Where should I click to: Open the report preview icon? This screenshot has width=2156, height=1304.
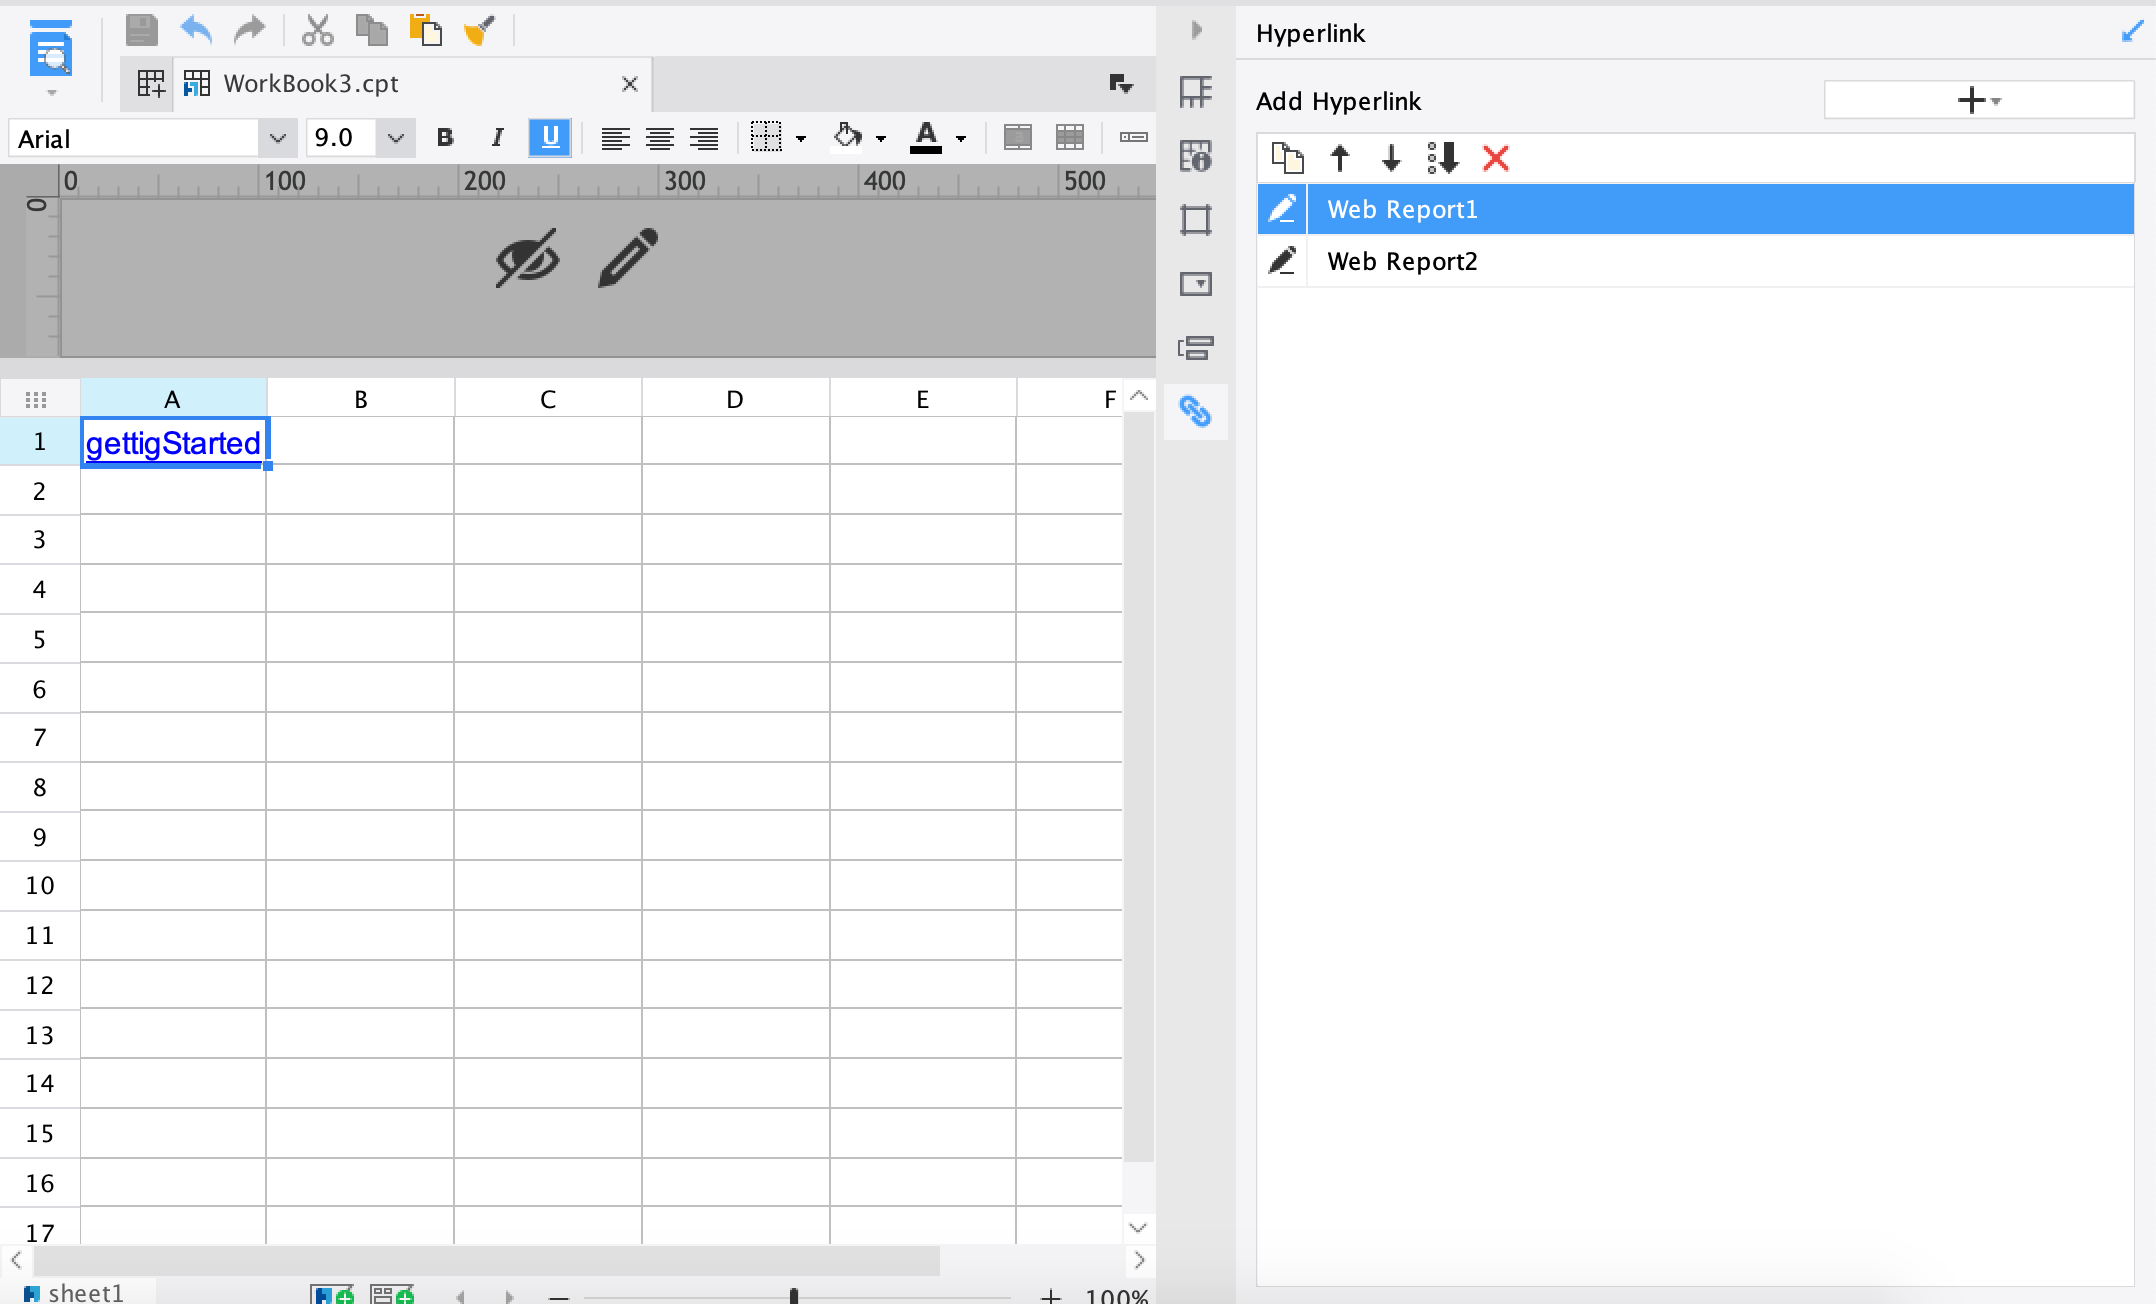(x=51, y=50)
